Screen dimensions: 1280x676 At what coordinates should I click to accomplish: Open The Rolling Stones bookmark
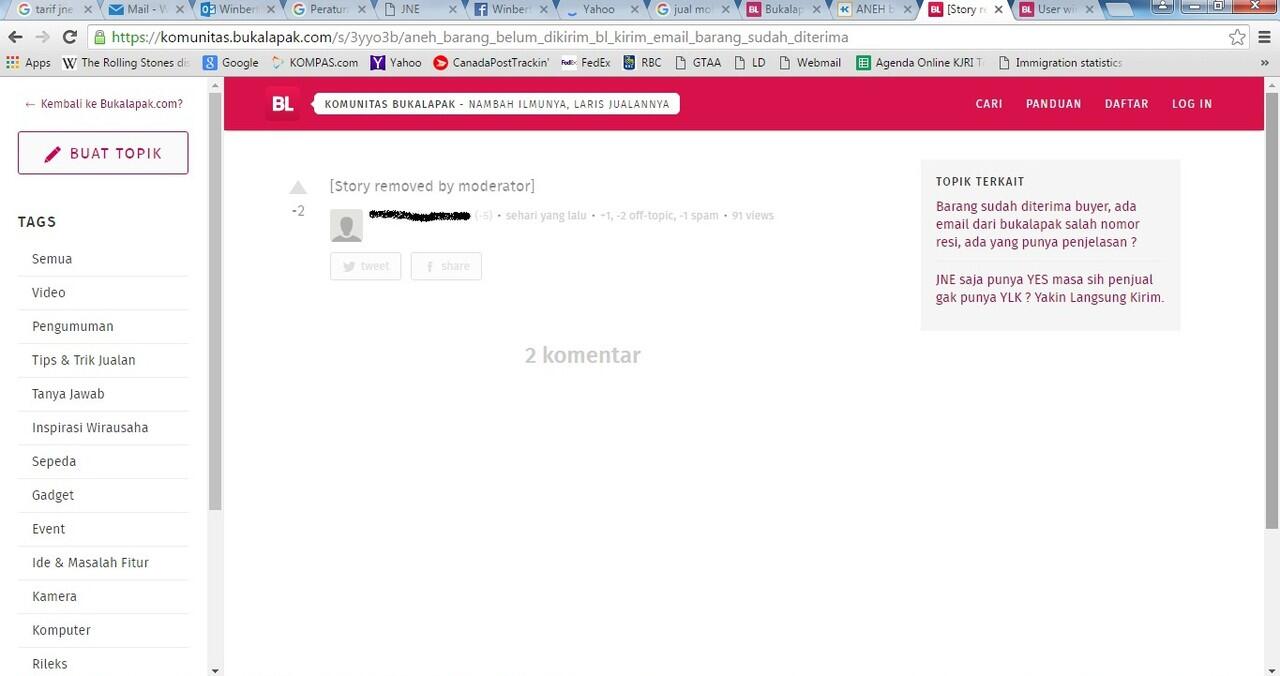pos(126,62)
